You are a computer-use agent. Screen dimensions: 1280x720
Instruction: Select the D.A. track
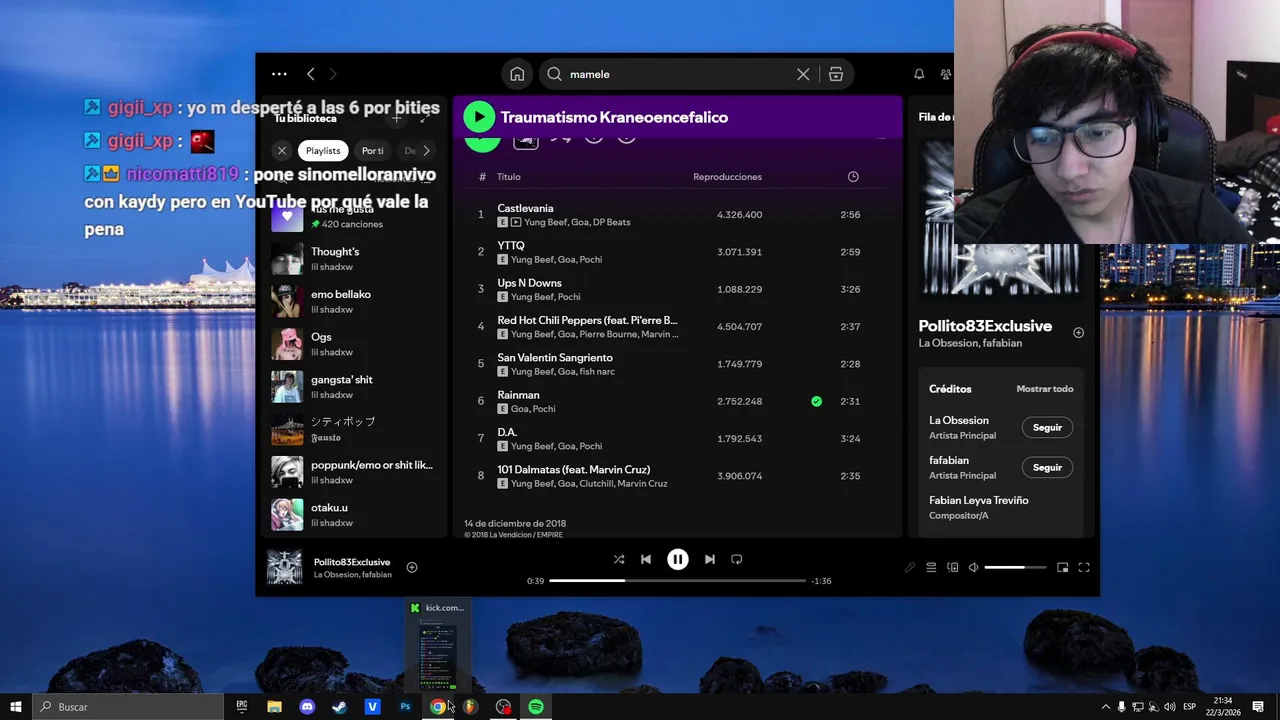(677, 438)
